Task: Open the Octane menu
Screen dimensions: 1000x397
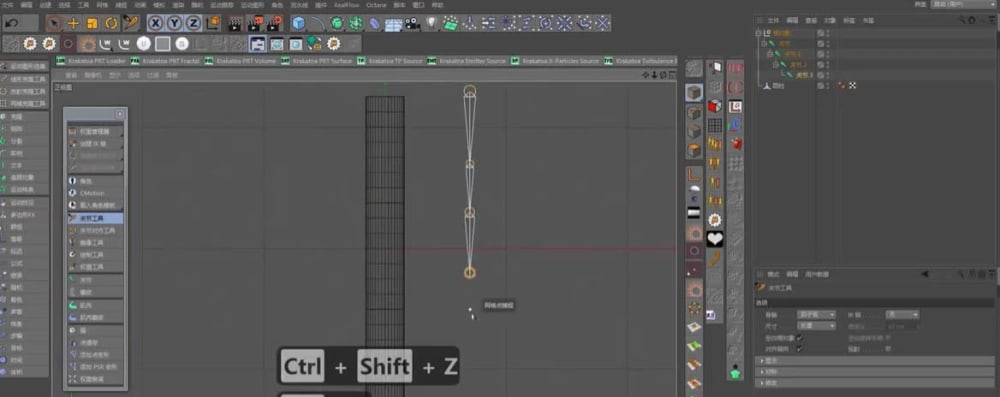Action: click(376, 4)
